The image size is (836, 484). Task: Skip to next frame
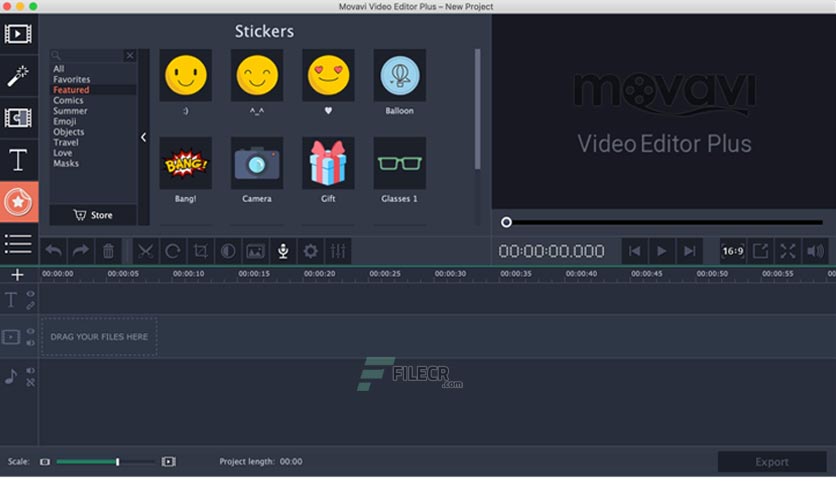point(689,251)
